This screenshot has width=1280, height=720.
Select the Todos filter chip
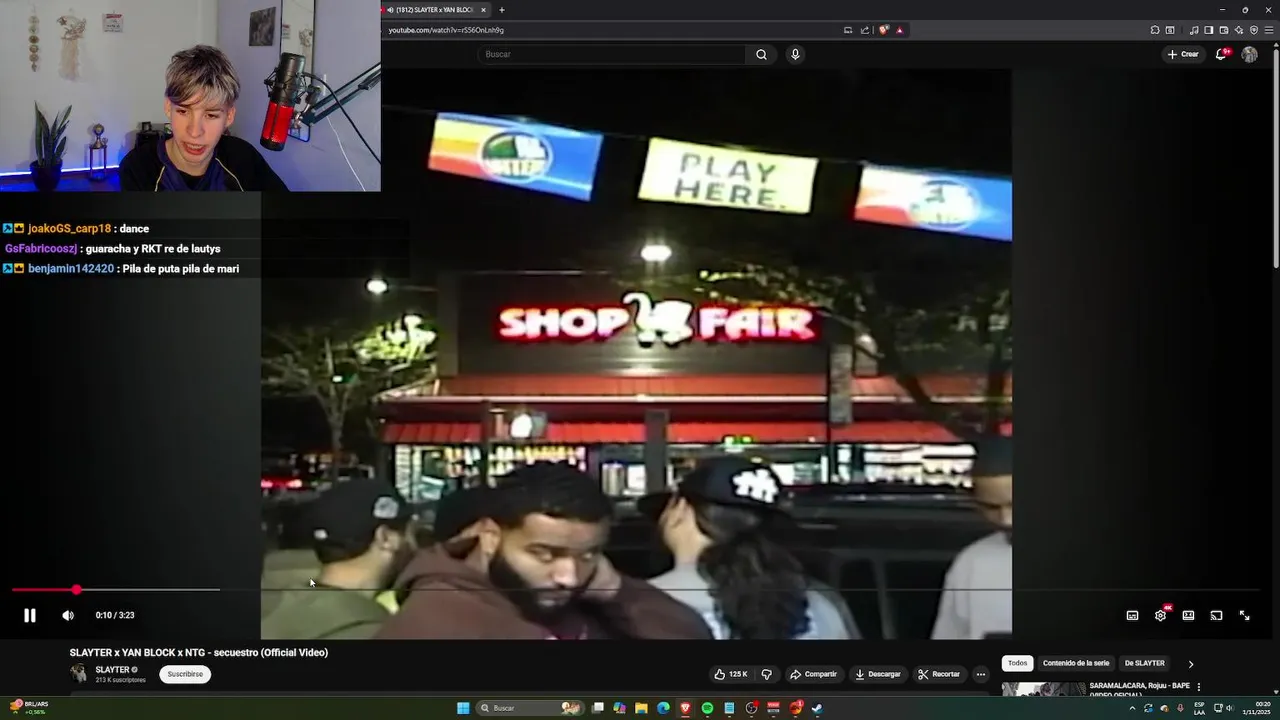(1017, 663)
